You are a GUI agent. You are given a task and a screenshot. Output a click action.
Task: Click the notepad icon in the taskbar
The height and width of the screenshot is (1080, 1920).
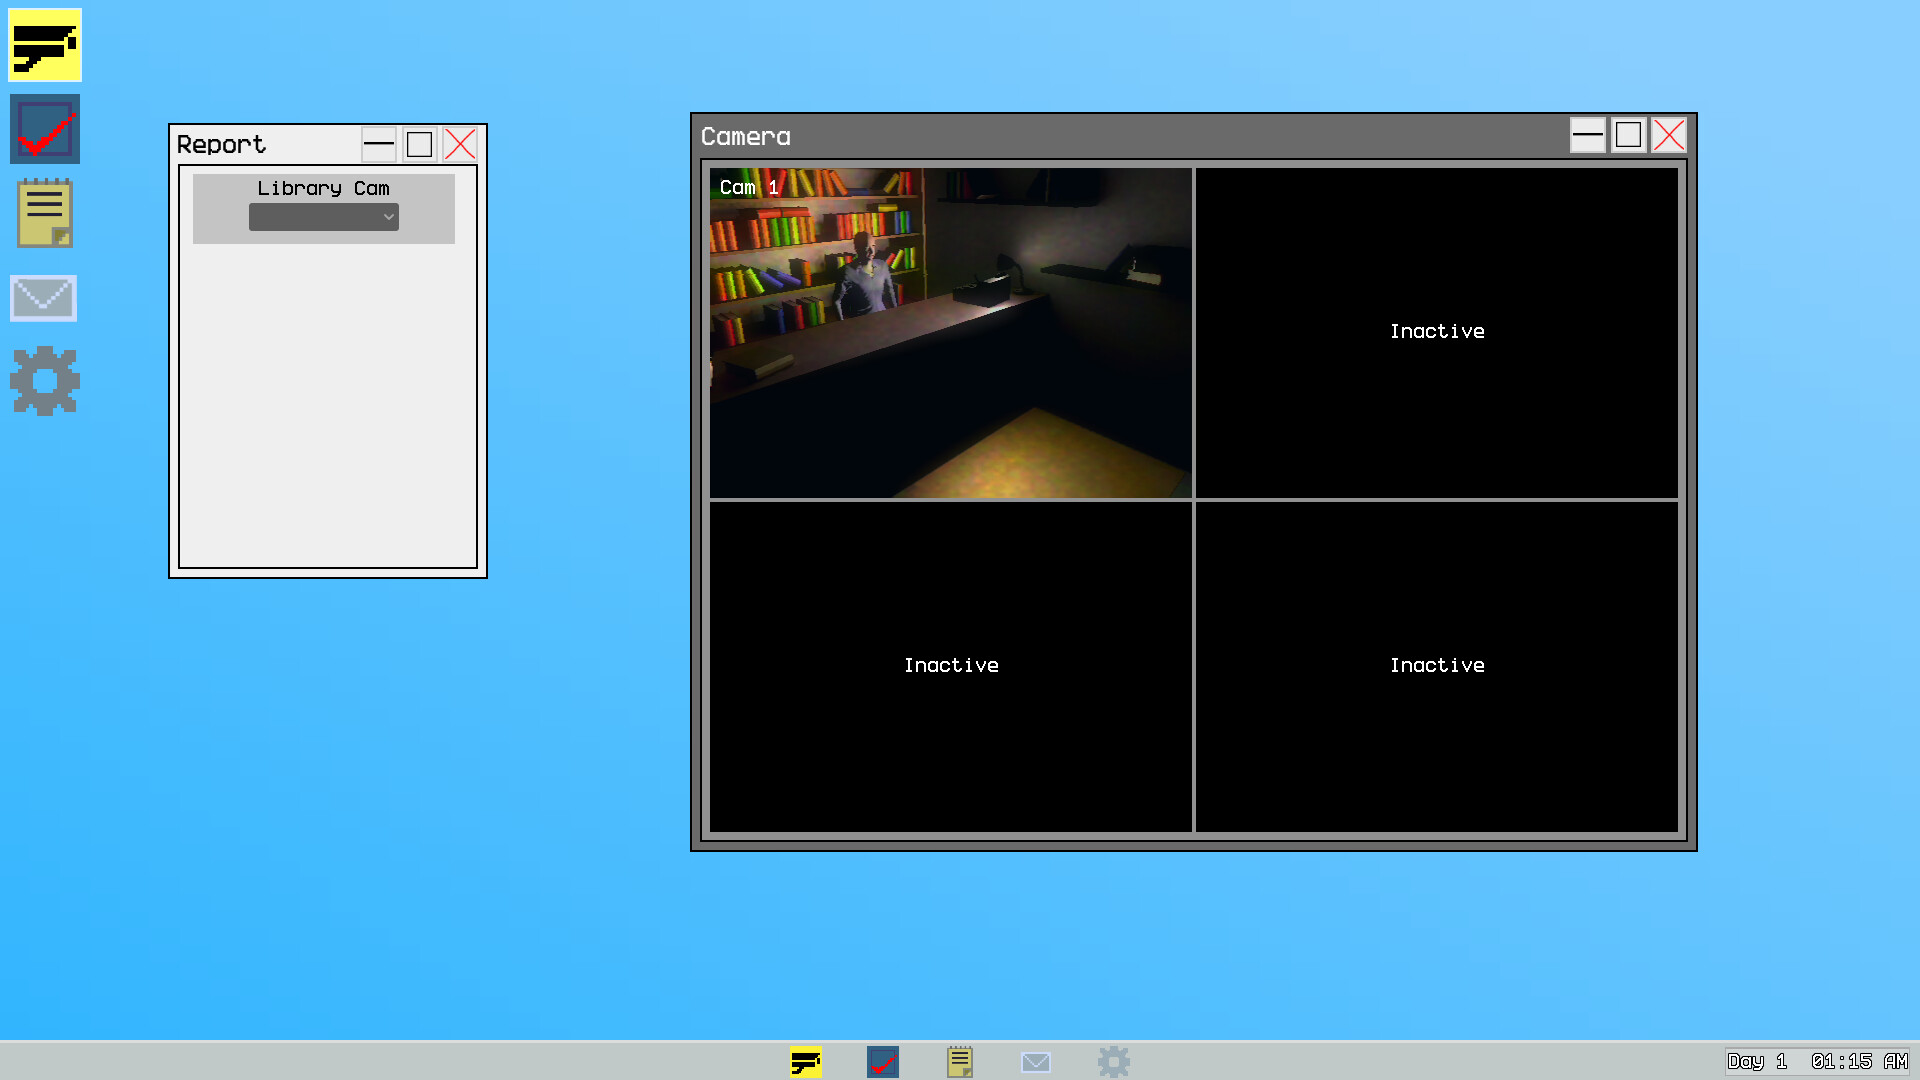(x=960, y=1061)
